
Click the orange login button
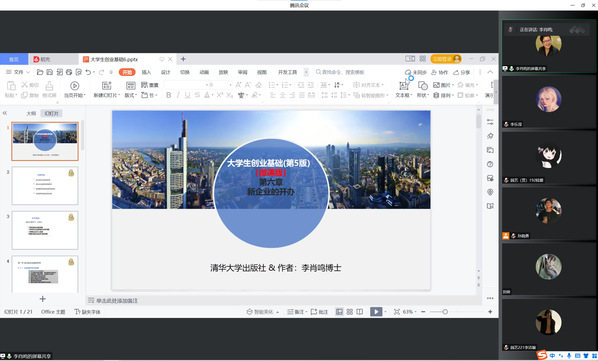point(446,59)
